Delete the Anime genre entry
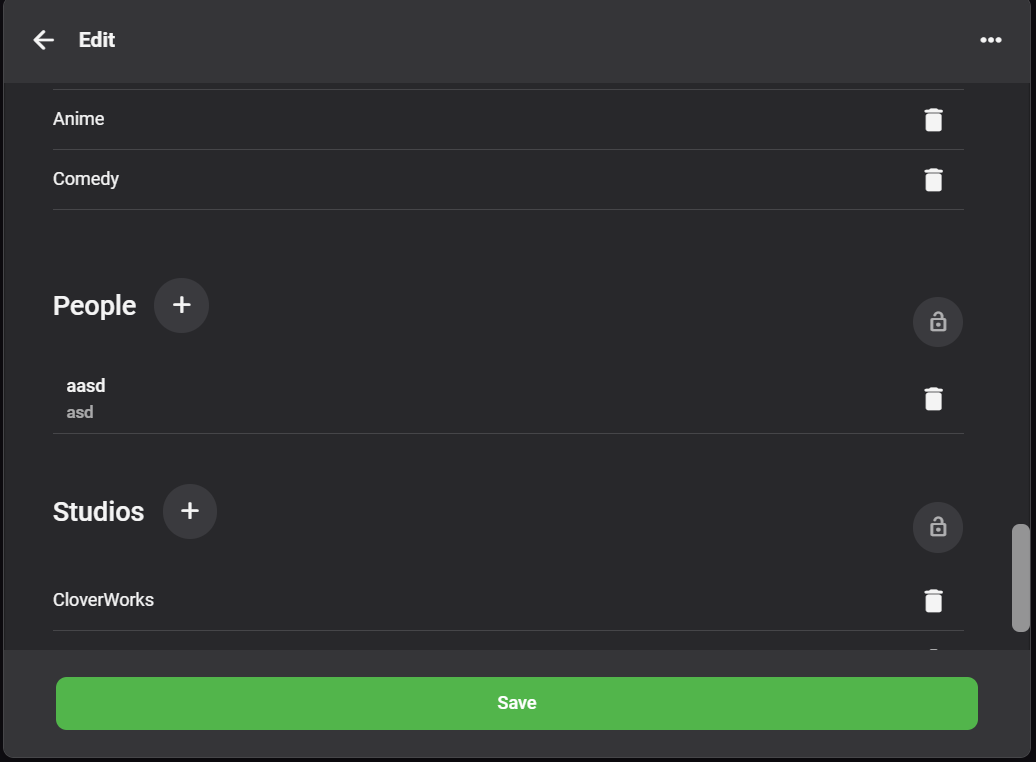Viewport: 1036px width, 762px height. (x=933, y=120)
